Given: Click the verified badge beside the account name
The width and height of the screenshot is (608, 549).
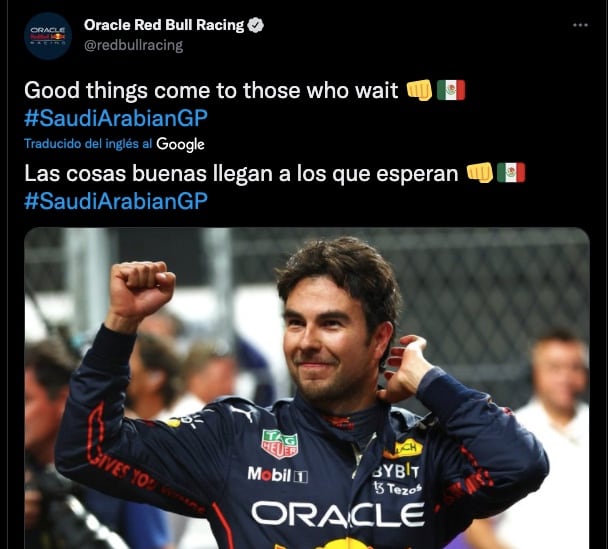Looking at the screenshot, I should 256,25.
